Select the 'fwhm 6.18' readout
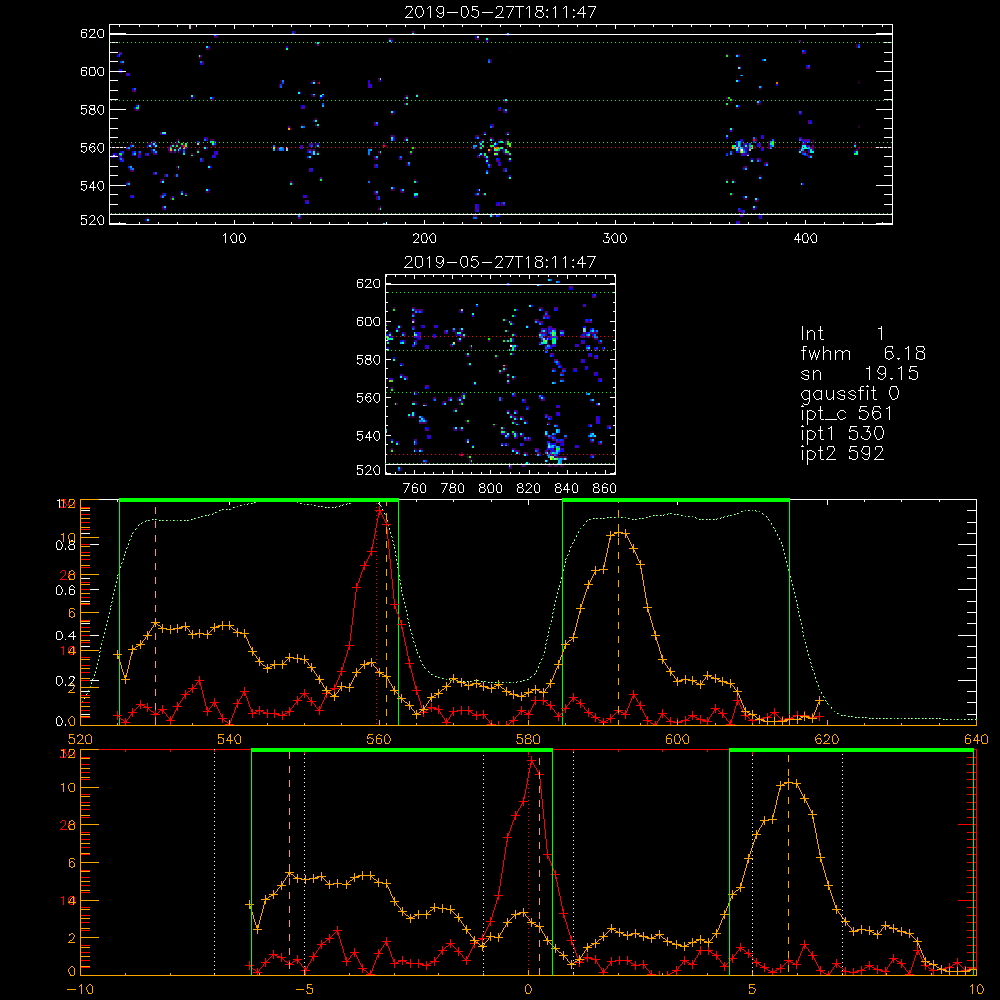Viewport: 1000px width, 1000px height. (x=863, y=353)
